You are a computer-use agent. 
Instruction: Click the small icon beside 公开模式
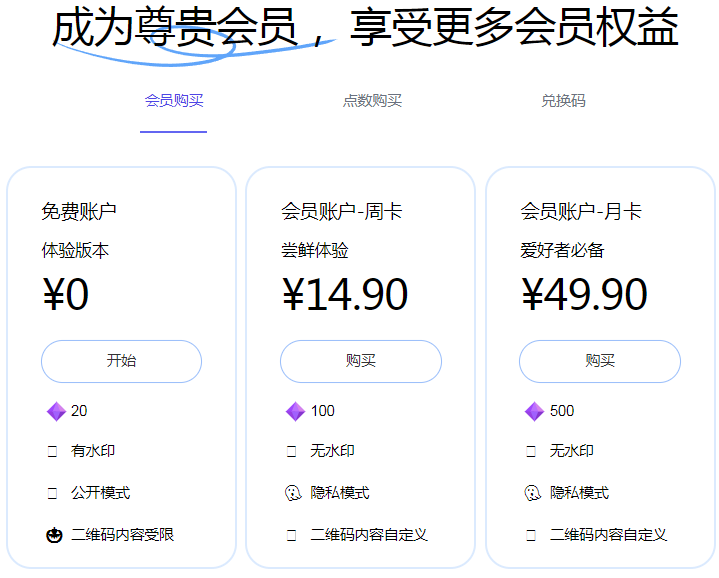52,493
